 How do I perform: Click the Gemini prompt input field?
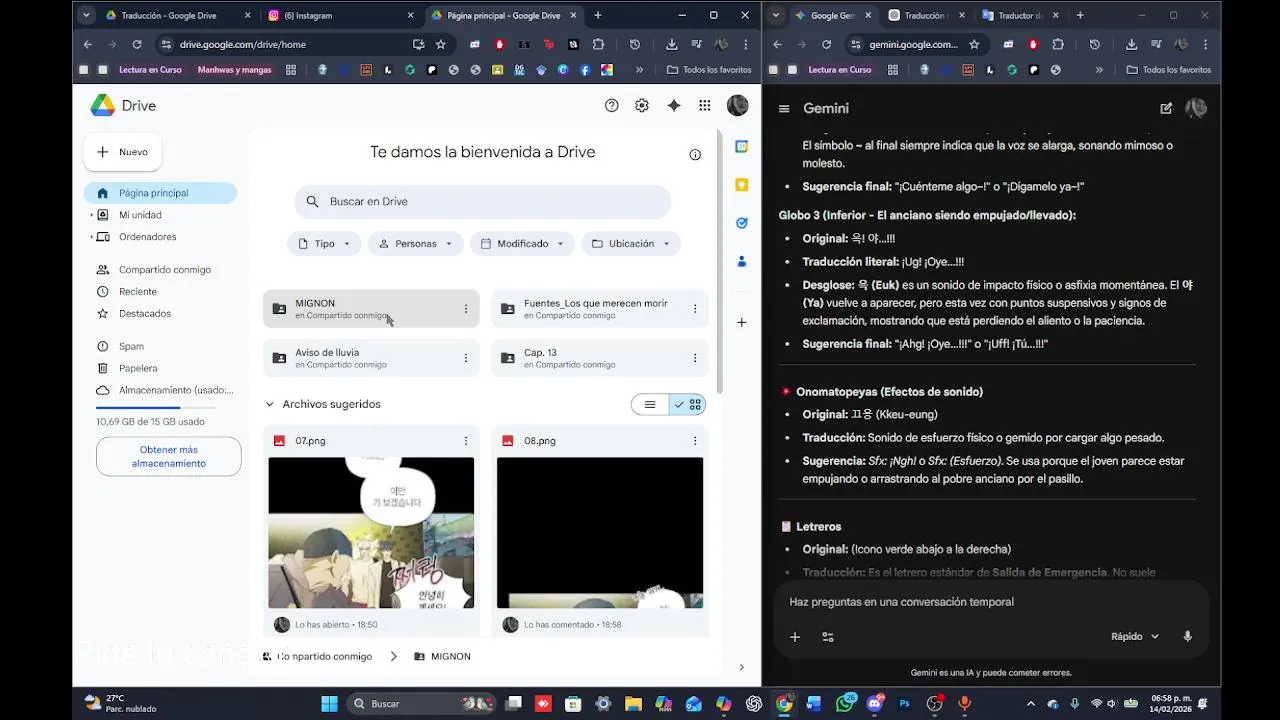pos(990,602)
